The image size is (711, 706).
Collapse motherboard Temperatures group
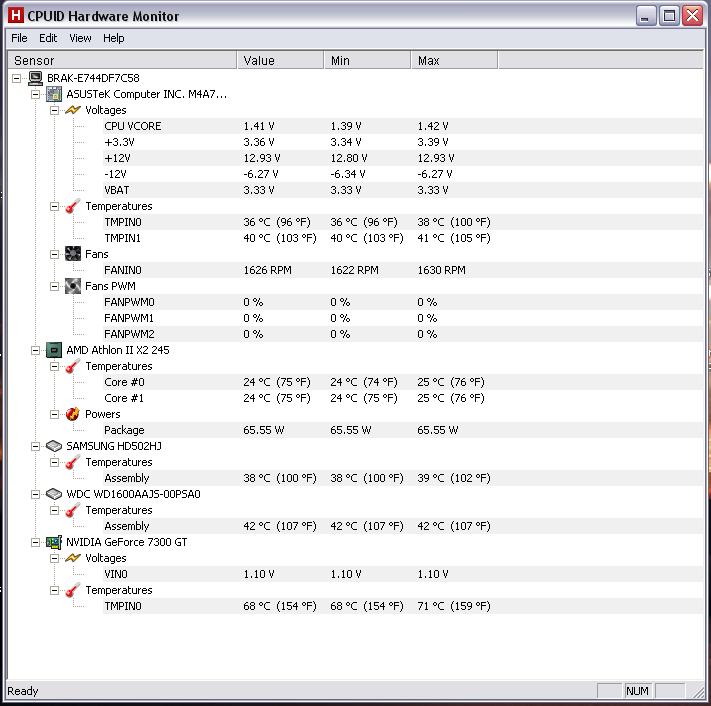(54, 206)
